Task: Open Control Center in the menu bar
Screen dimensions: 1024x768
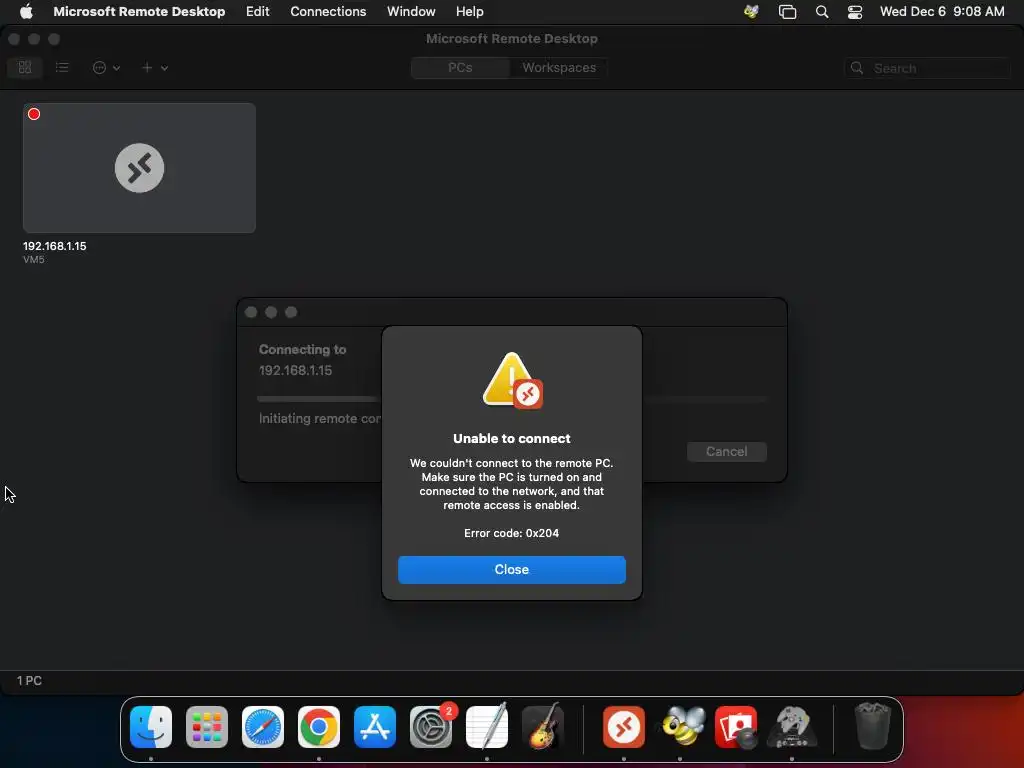Action: 855,12
